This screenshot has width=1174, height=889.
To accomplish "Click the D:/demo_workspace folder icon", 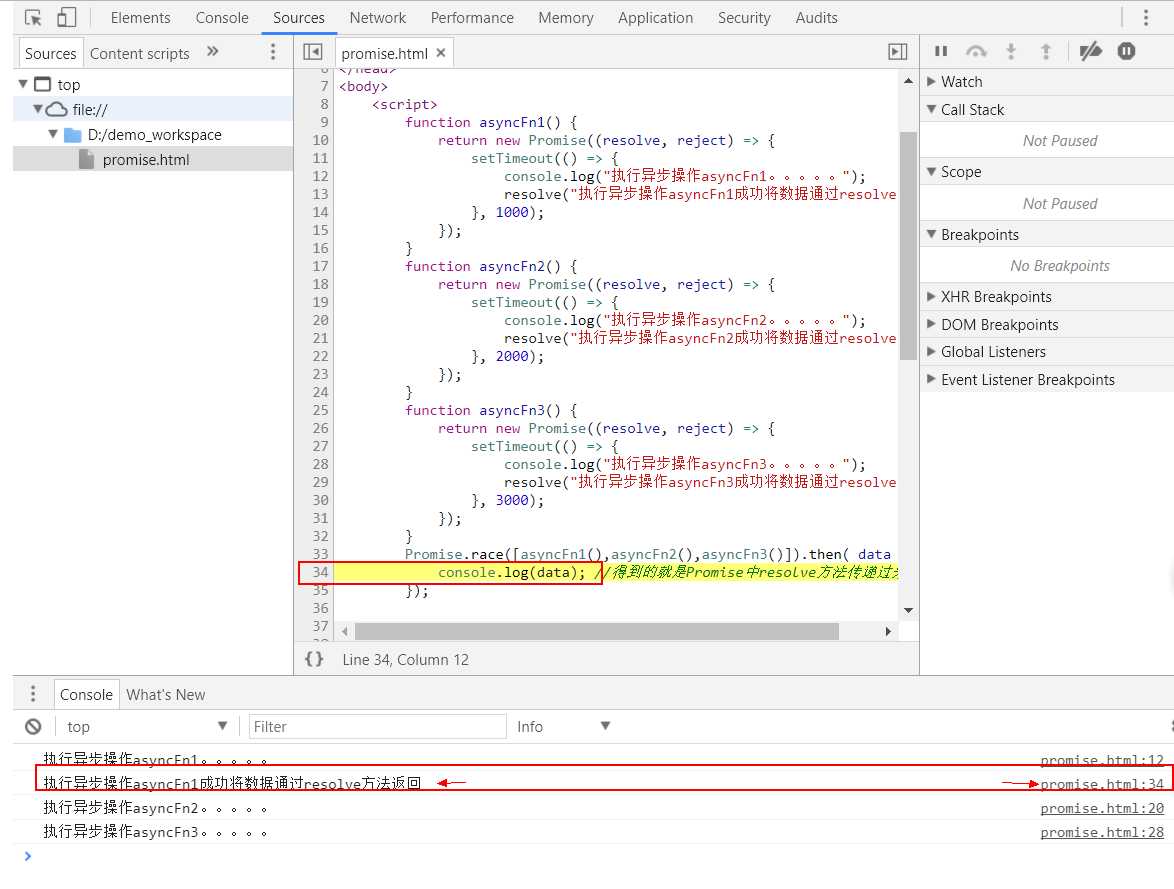I will point(73,135).
